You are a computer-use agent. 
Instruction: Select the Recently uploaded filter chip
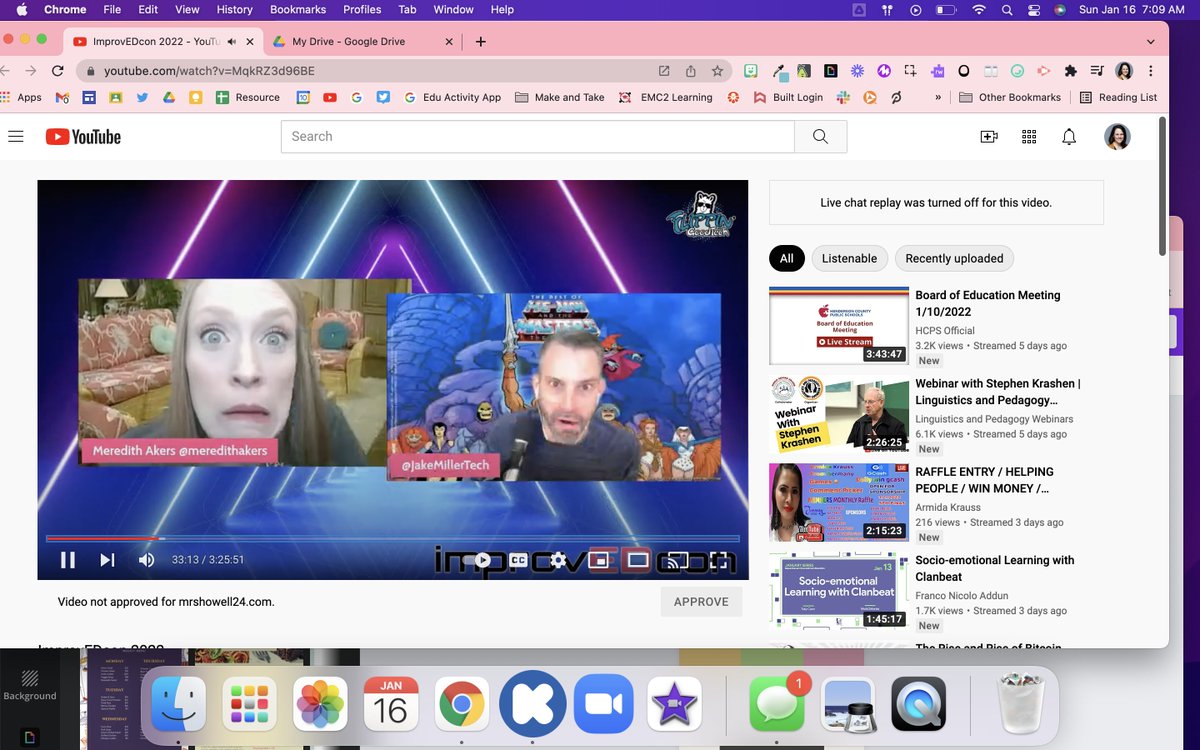pyautogui.click(x=954, y=258)
